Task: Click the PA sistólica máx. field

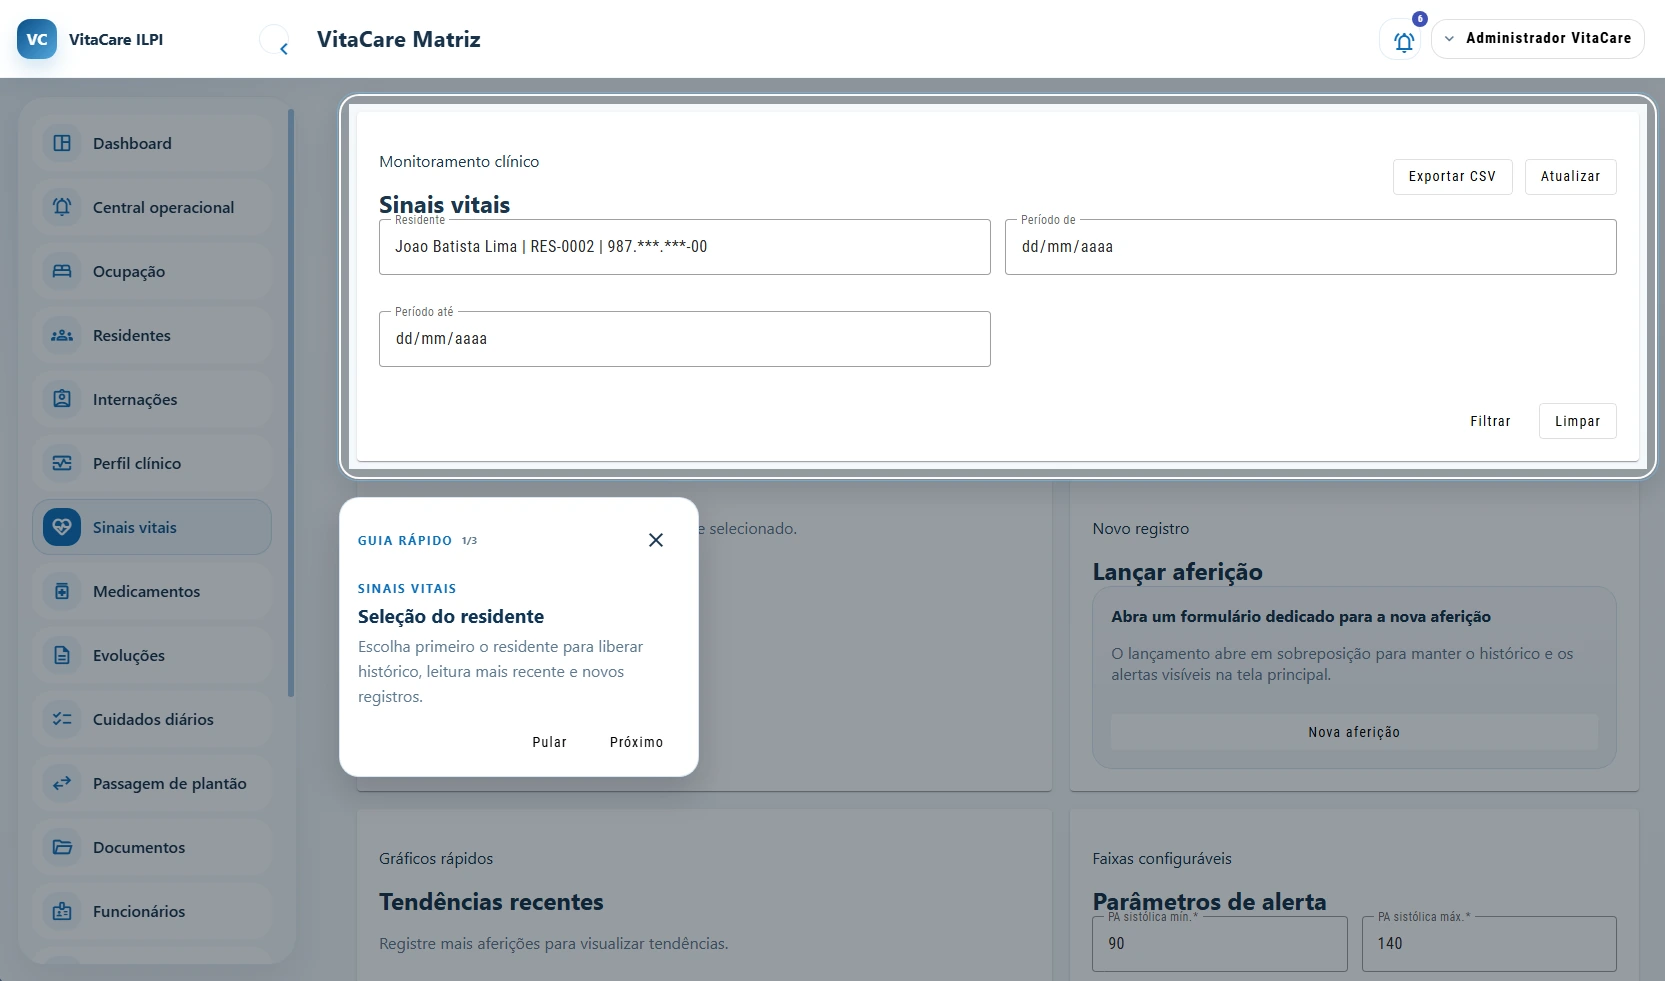Action: point(1489,944)
